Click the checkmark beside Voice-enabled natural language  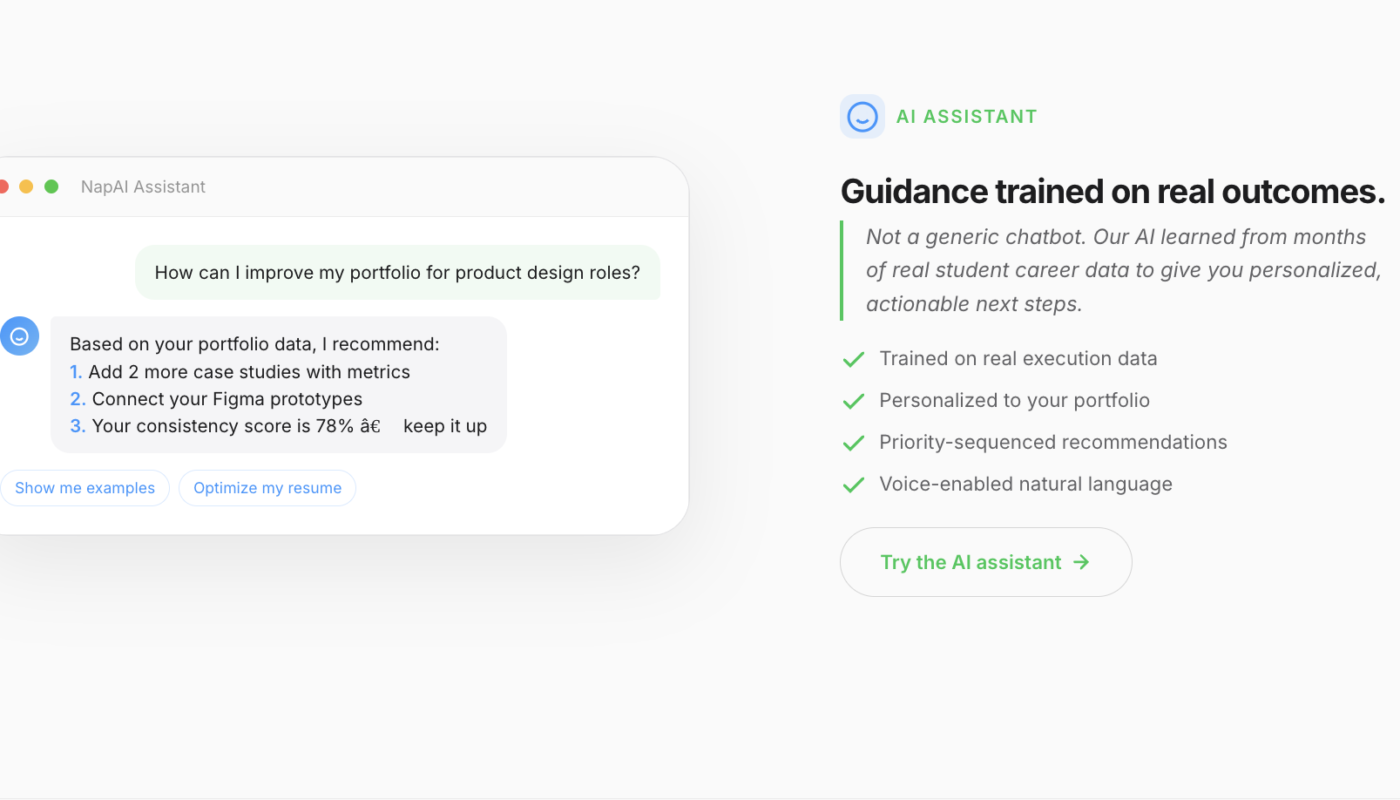click(x=853, y=485)
